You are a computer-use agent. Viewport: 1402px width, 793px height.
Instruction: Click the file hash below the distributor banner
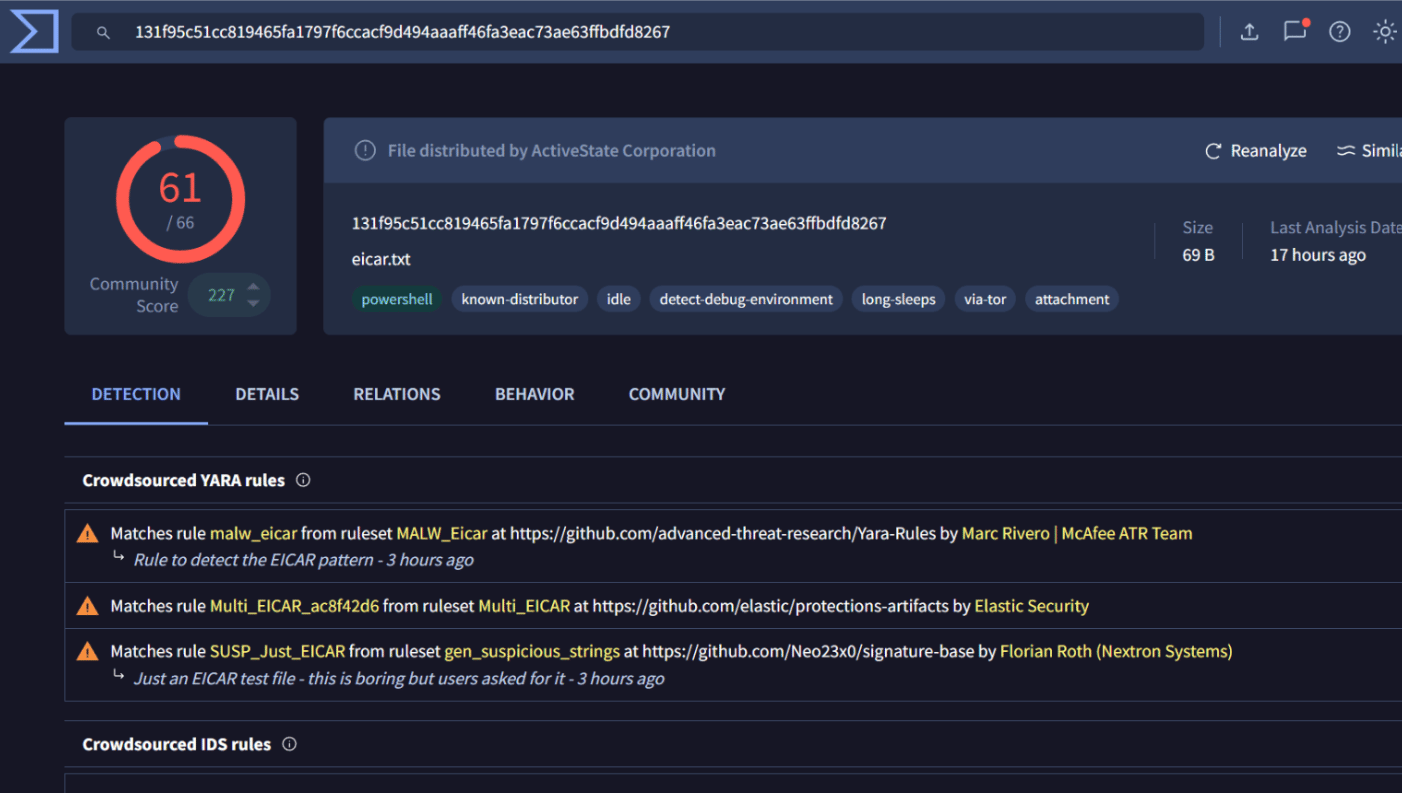[619, 223]
